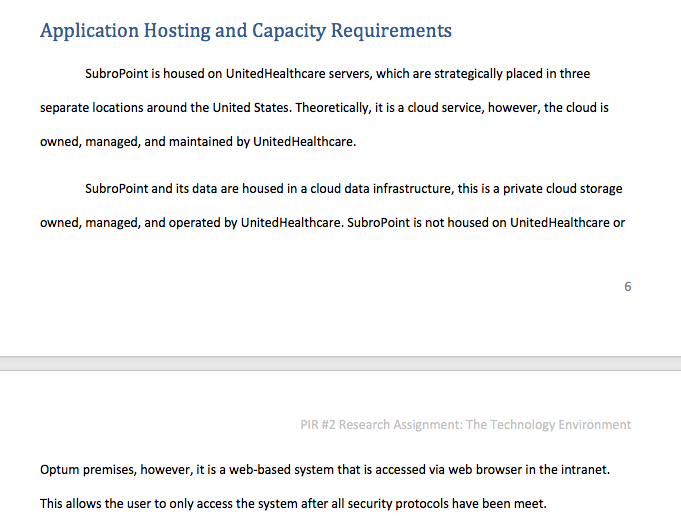
Task: Click the page number 6
Action: (628, 287)
